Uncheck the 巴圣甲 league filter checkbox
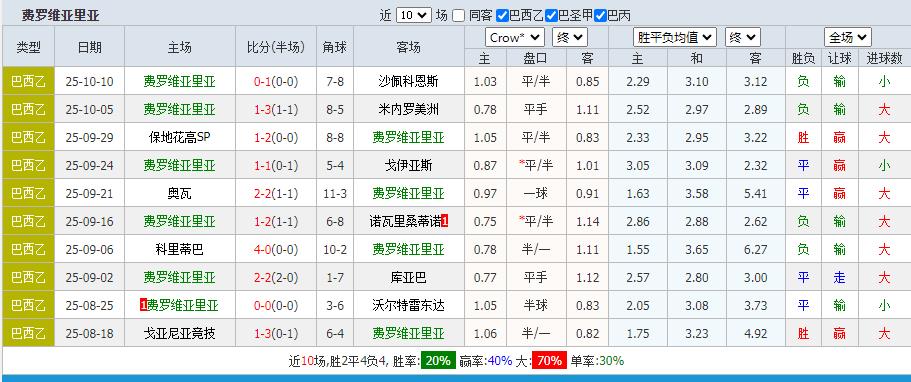The width and height of the screenshot is (911, 382). pyautogui.click(x=552, y=15)
